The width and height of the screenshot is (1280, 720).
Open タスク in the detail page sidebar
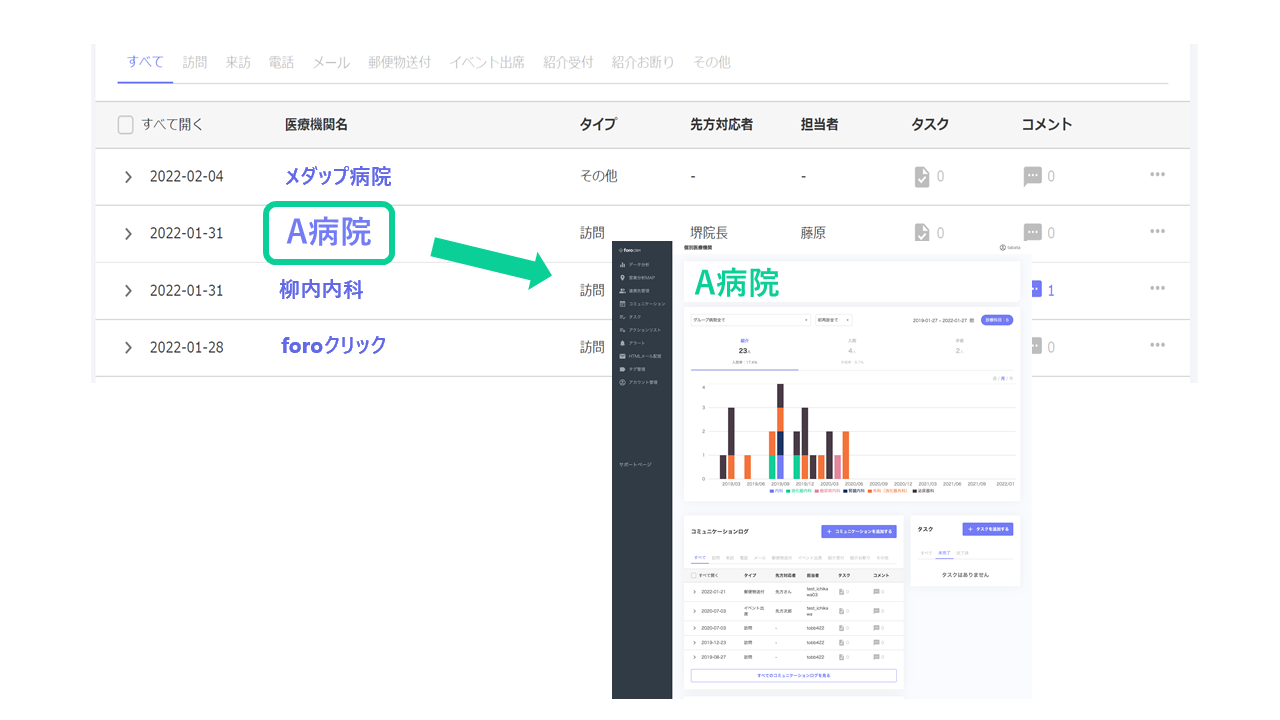631,316
